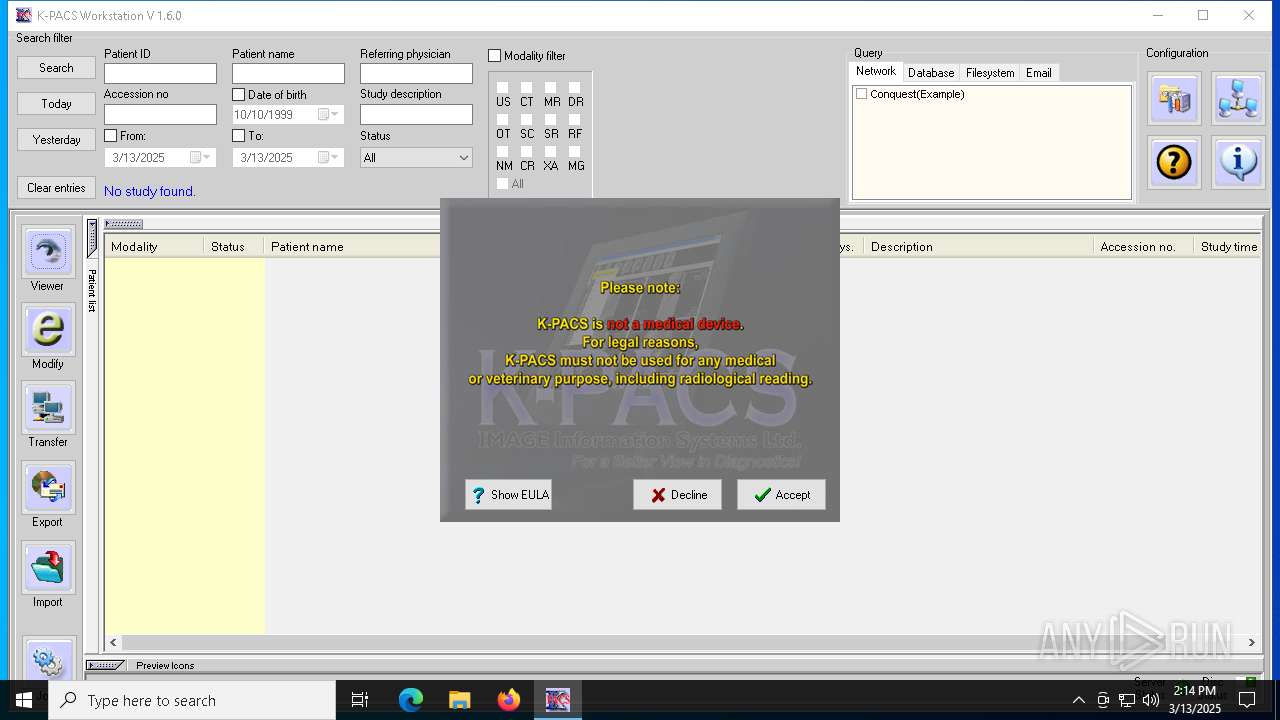Click the horizontal scrollbar left arrow

(113, 643)
